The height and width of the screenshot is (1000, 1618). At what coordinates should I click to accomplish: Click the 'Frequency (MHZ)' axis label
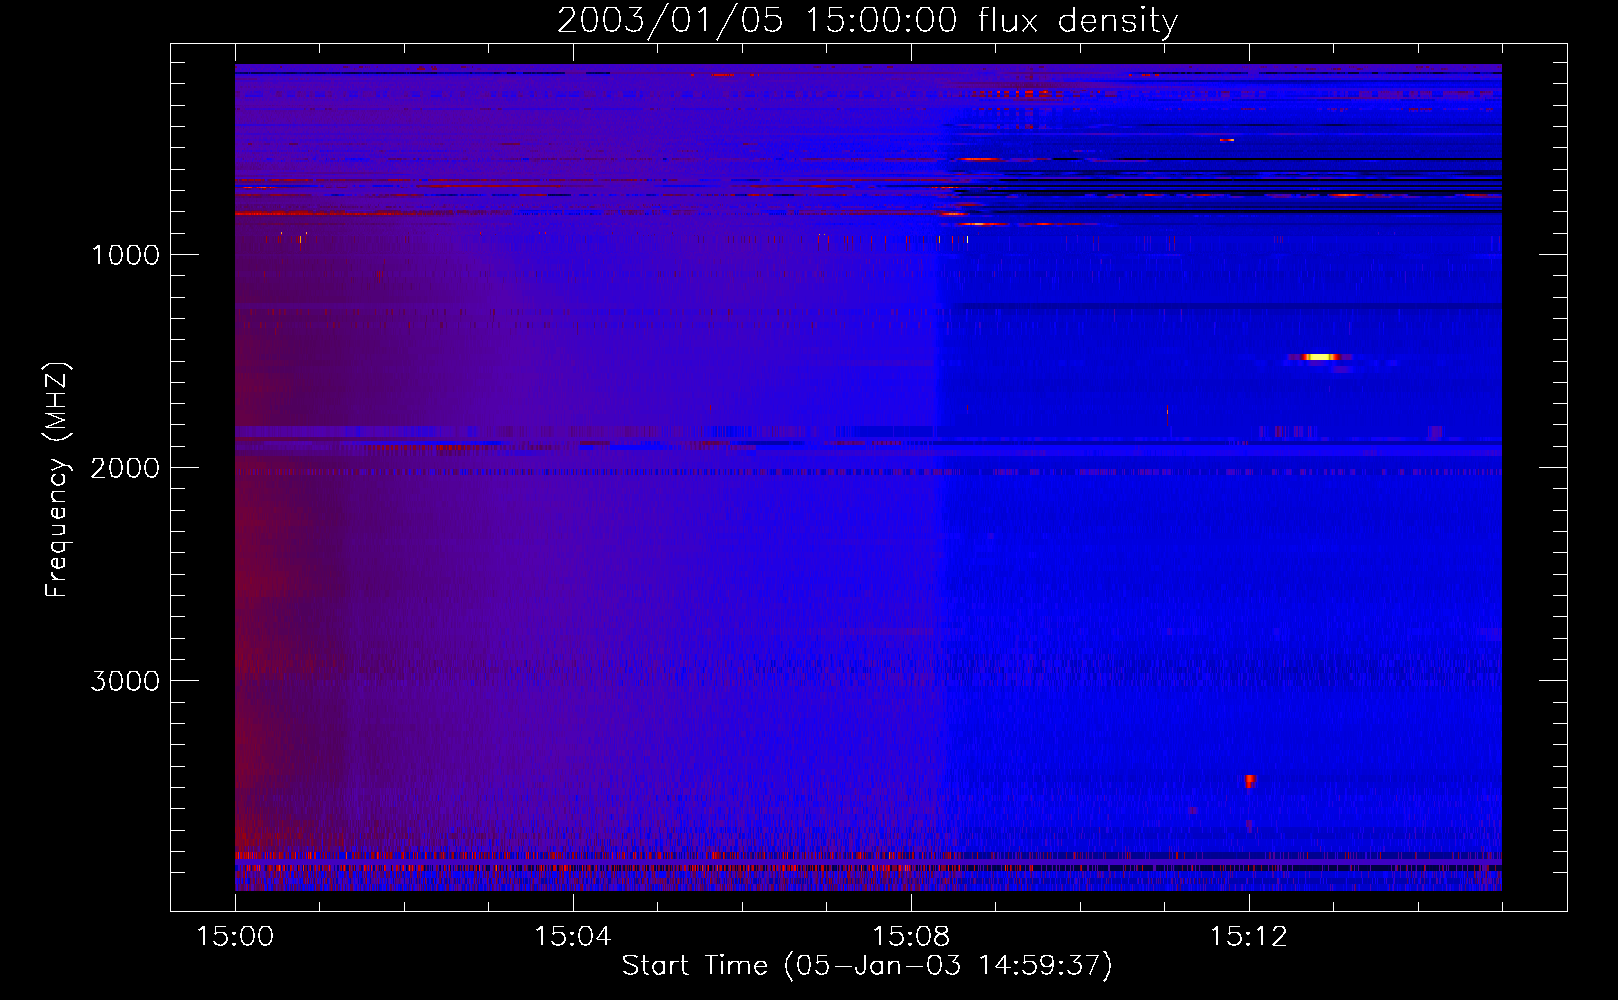(x=57, y=480)
